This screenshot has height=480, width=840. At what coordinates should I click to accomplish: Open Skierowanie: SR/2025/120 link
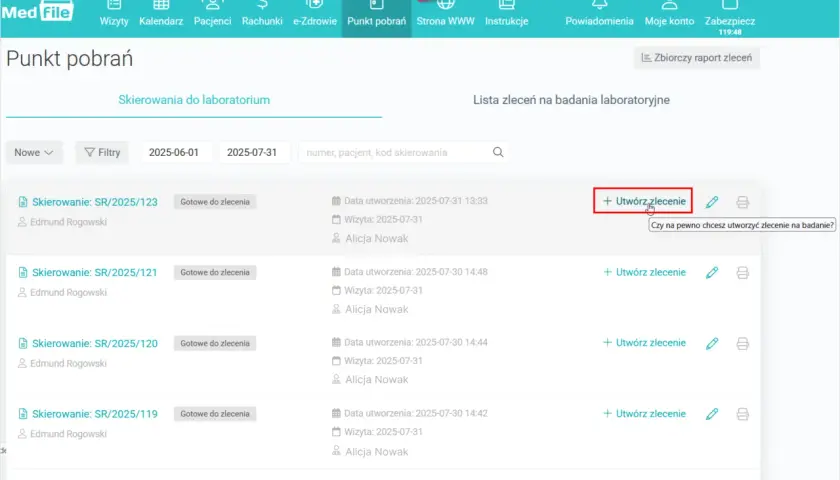pos(95,343)
